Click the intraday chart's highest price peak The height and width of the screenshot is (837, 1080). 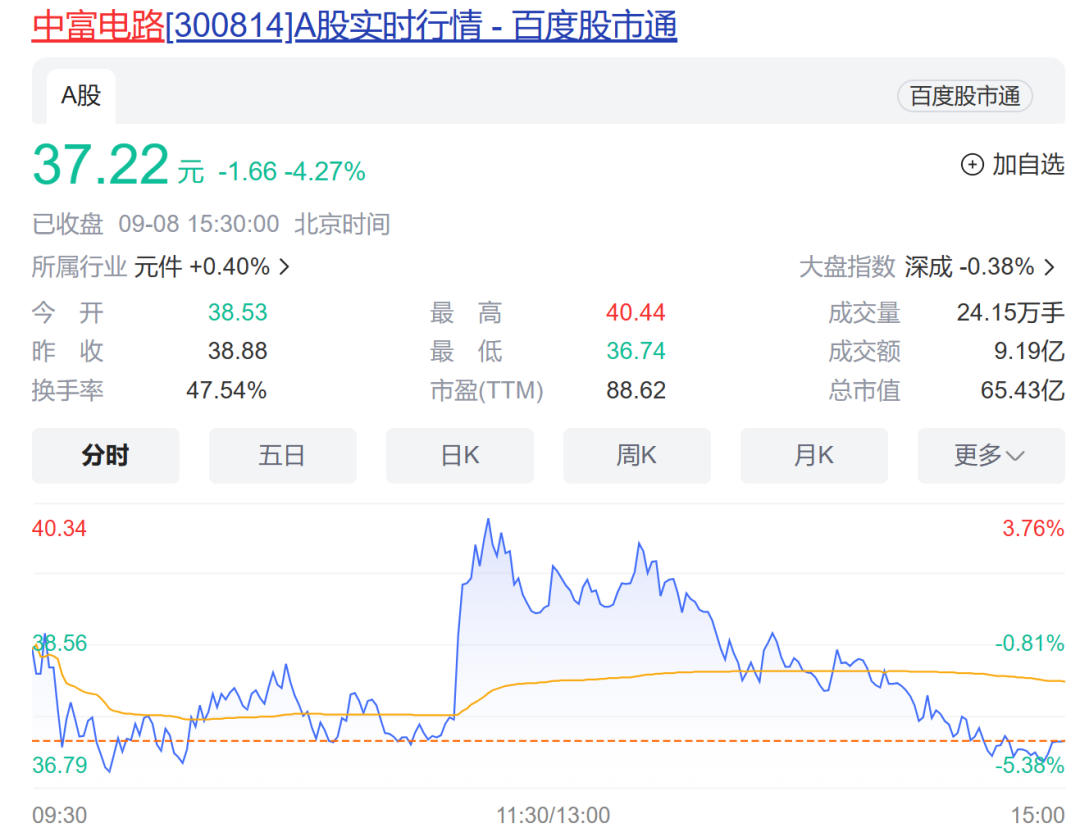[488, 519]
